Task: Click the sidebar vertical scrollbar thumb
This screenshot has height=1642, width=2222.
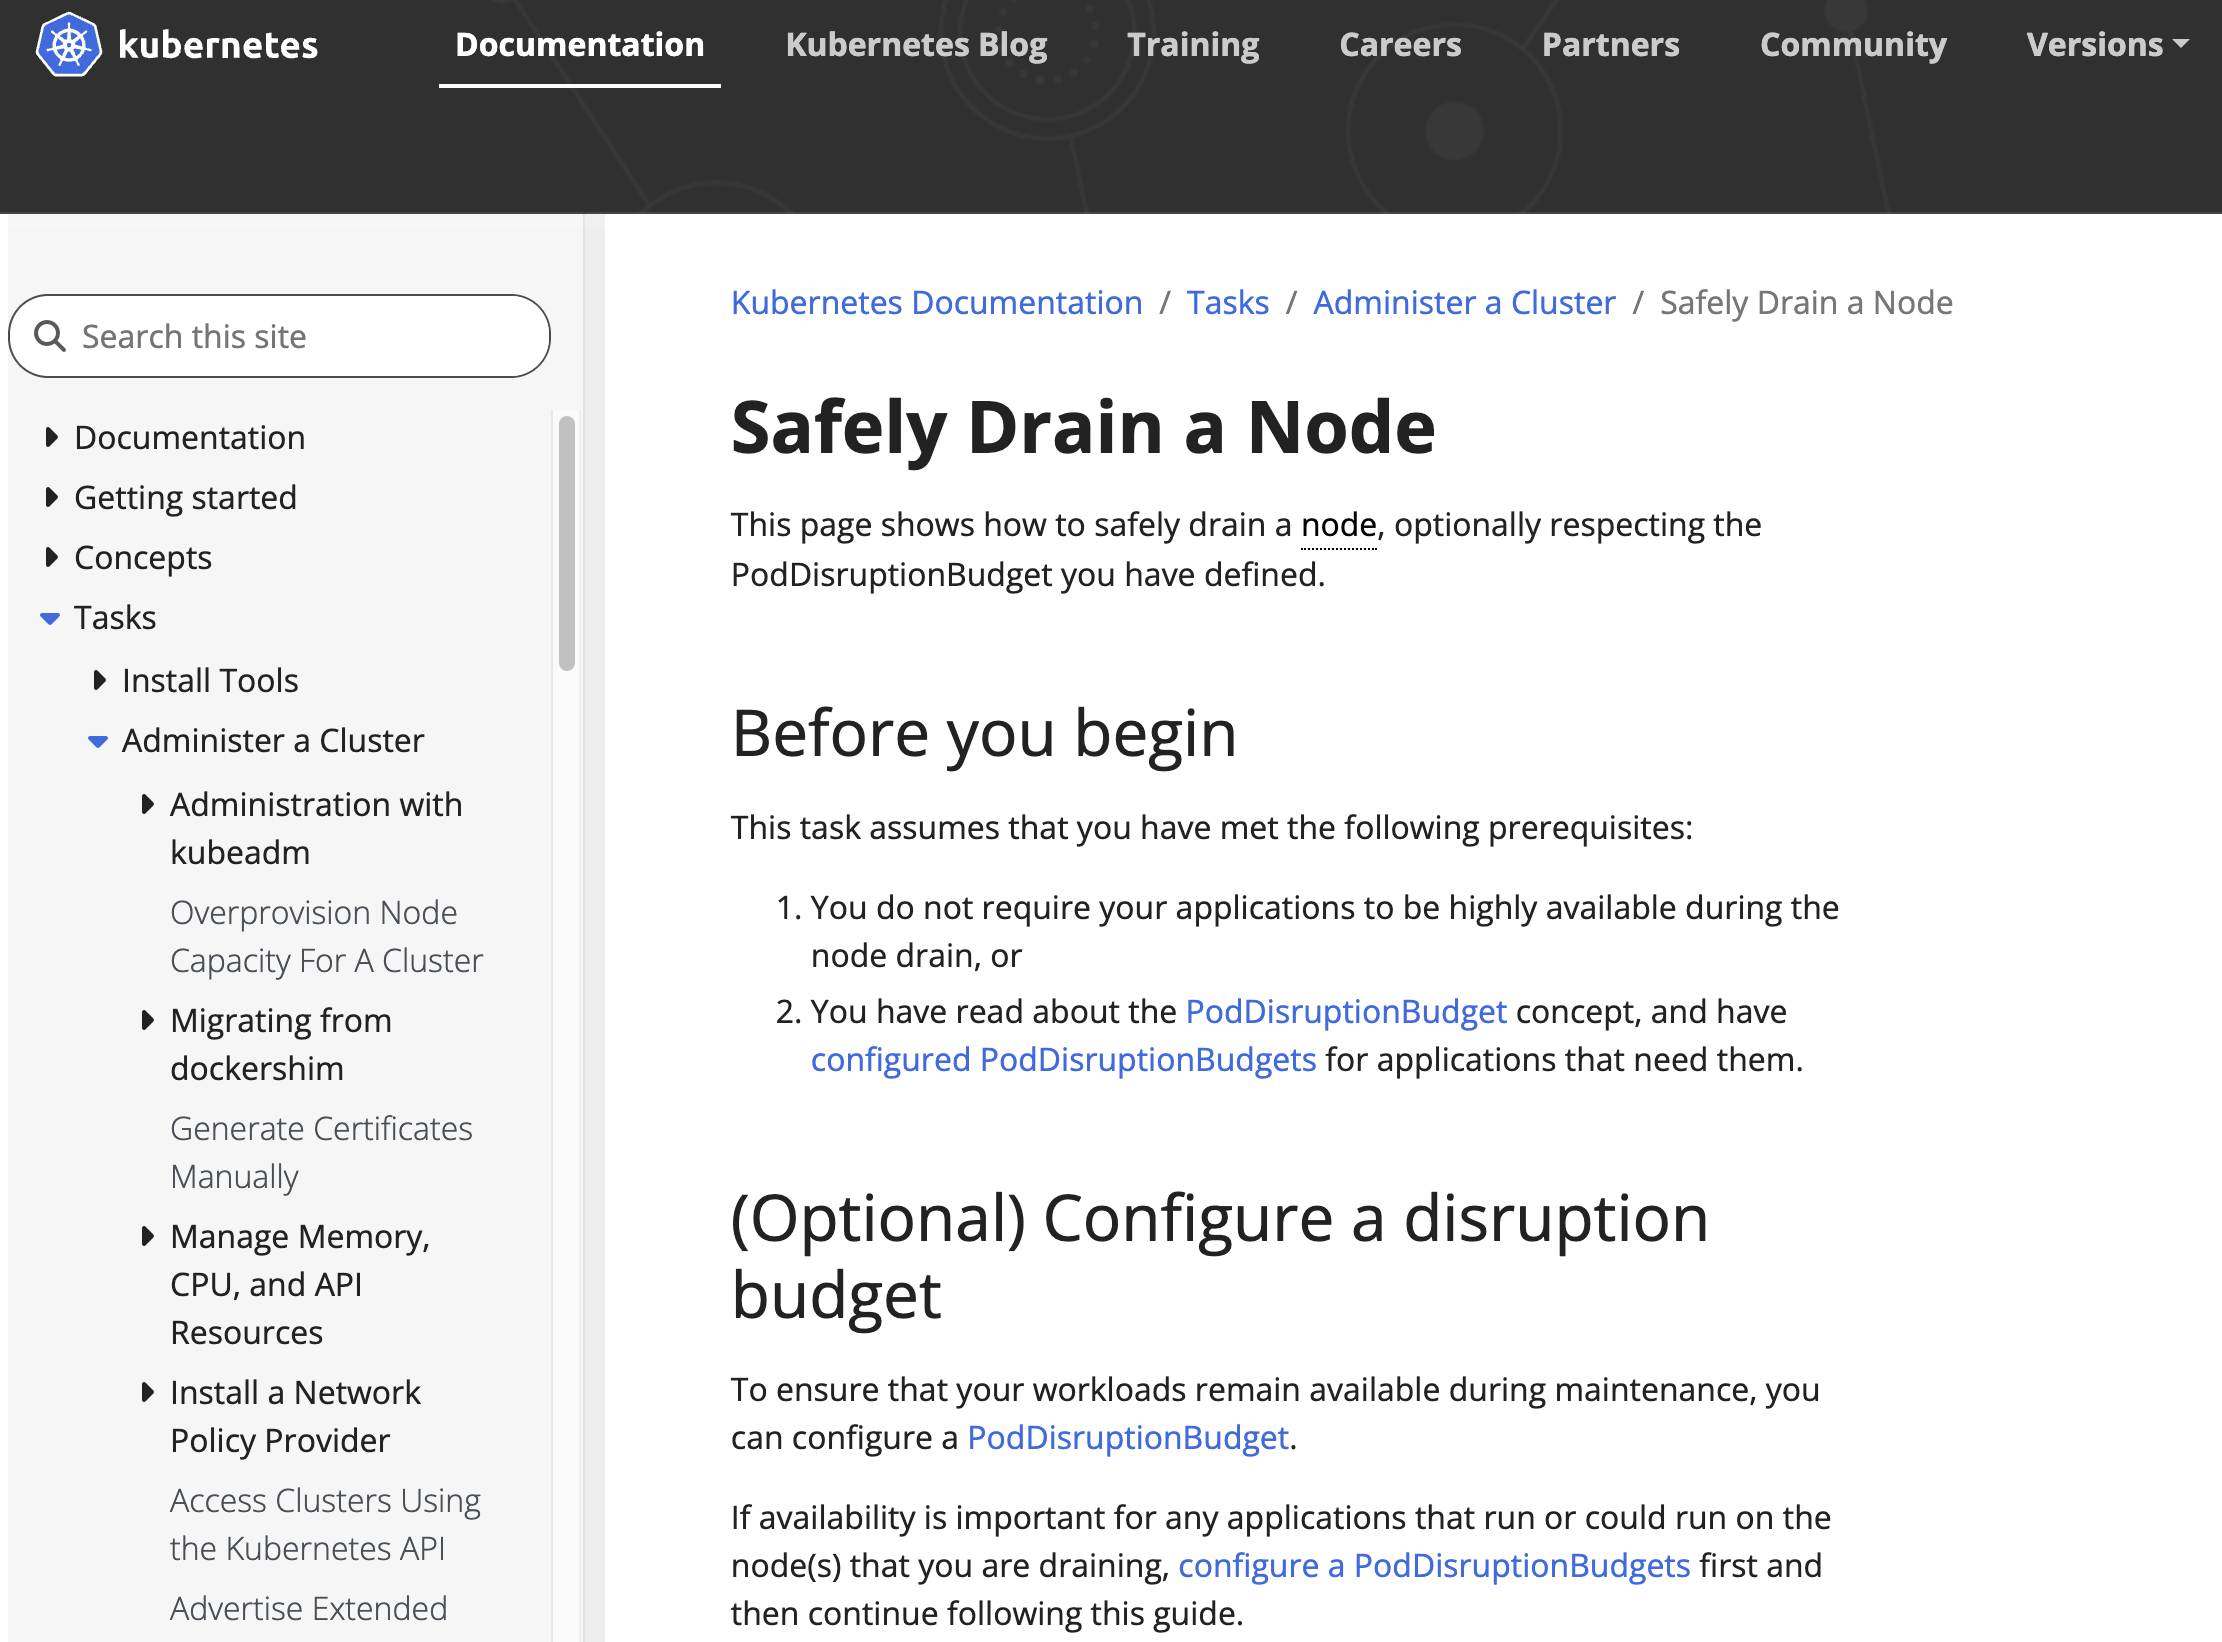Action: click(567, 542)
